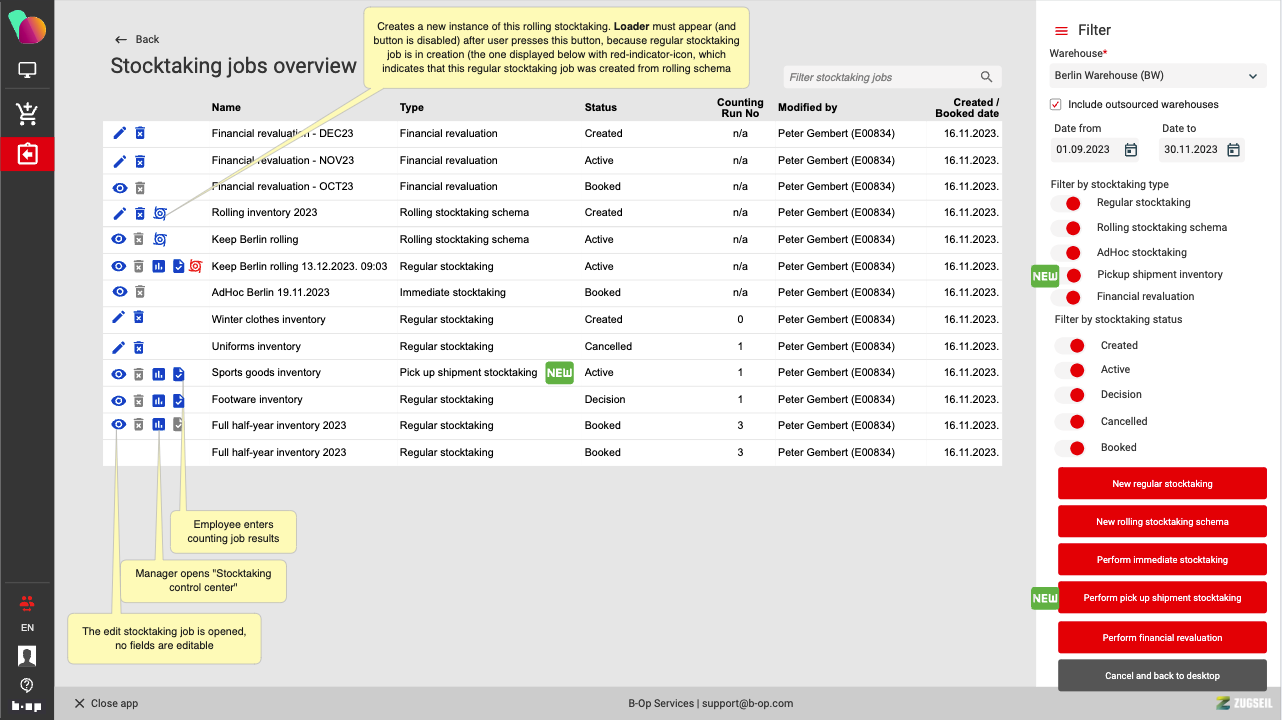
Task: Open the Date from calendar picker
Action: (x=1130, y=150)
